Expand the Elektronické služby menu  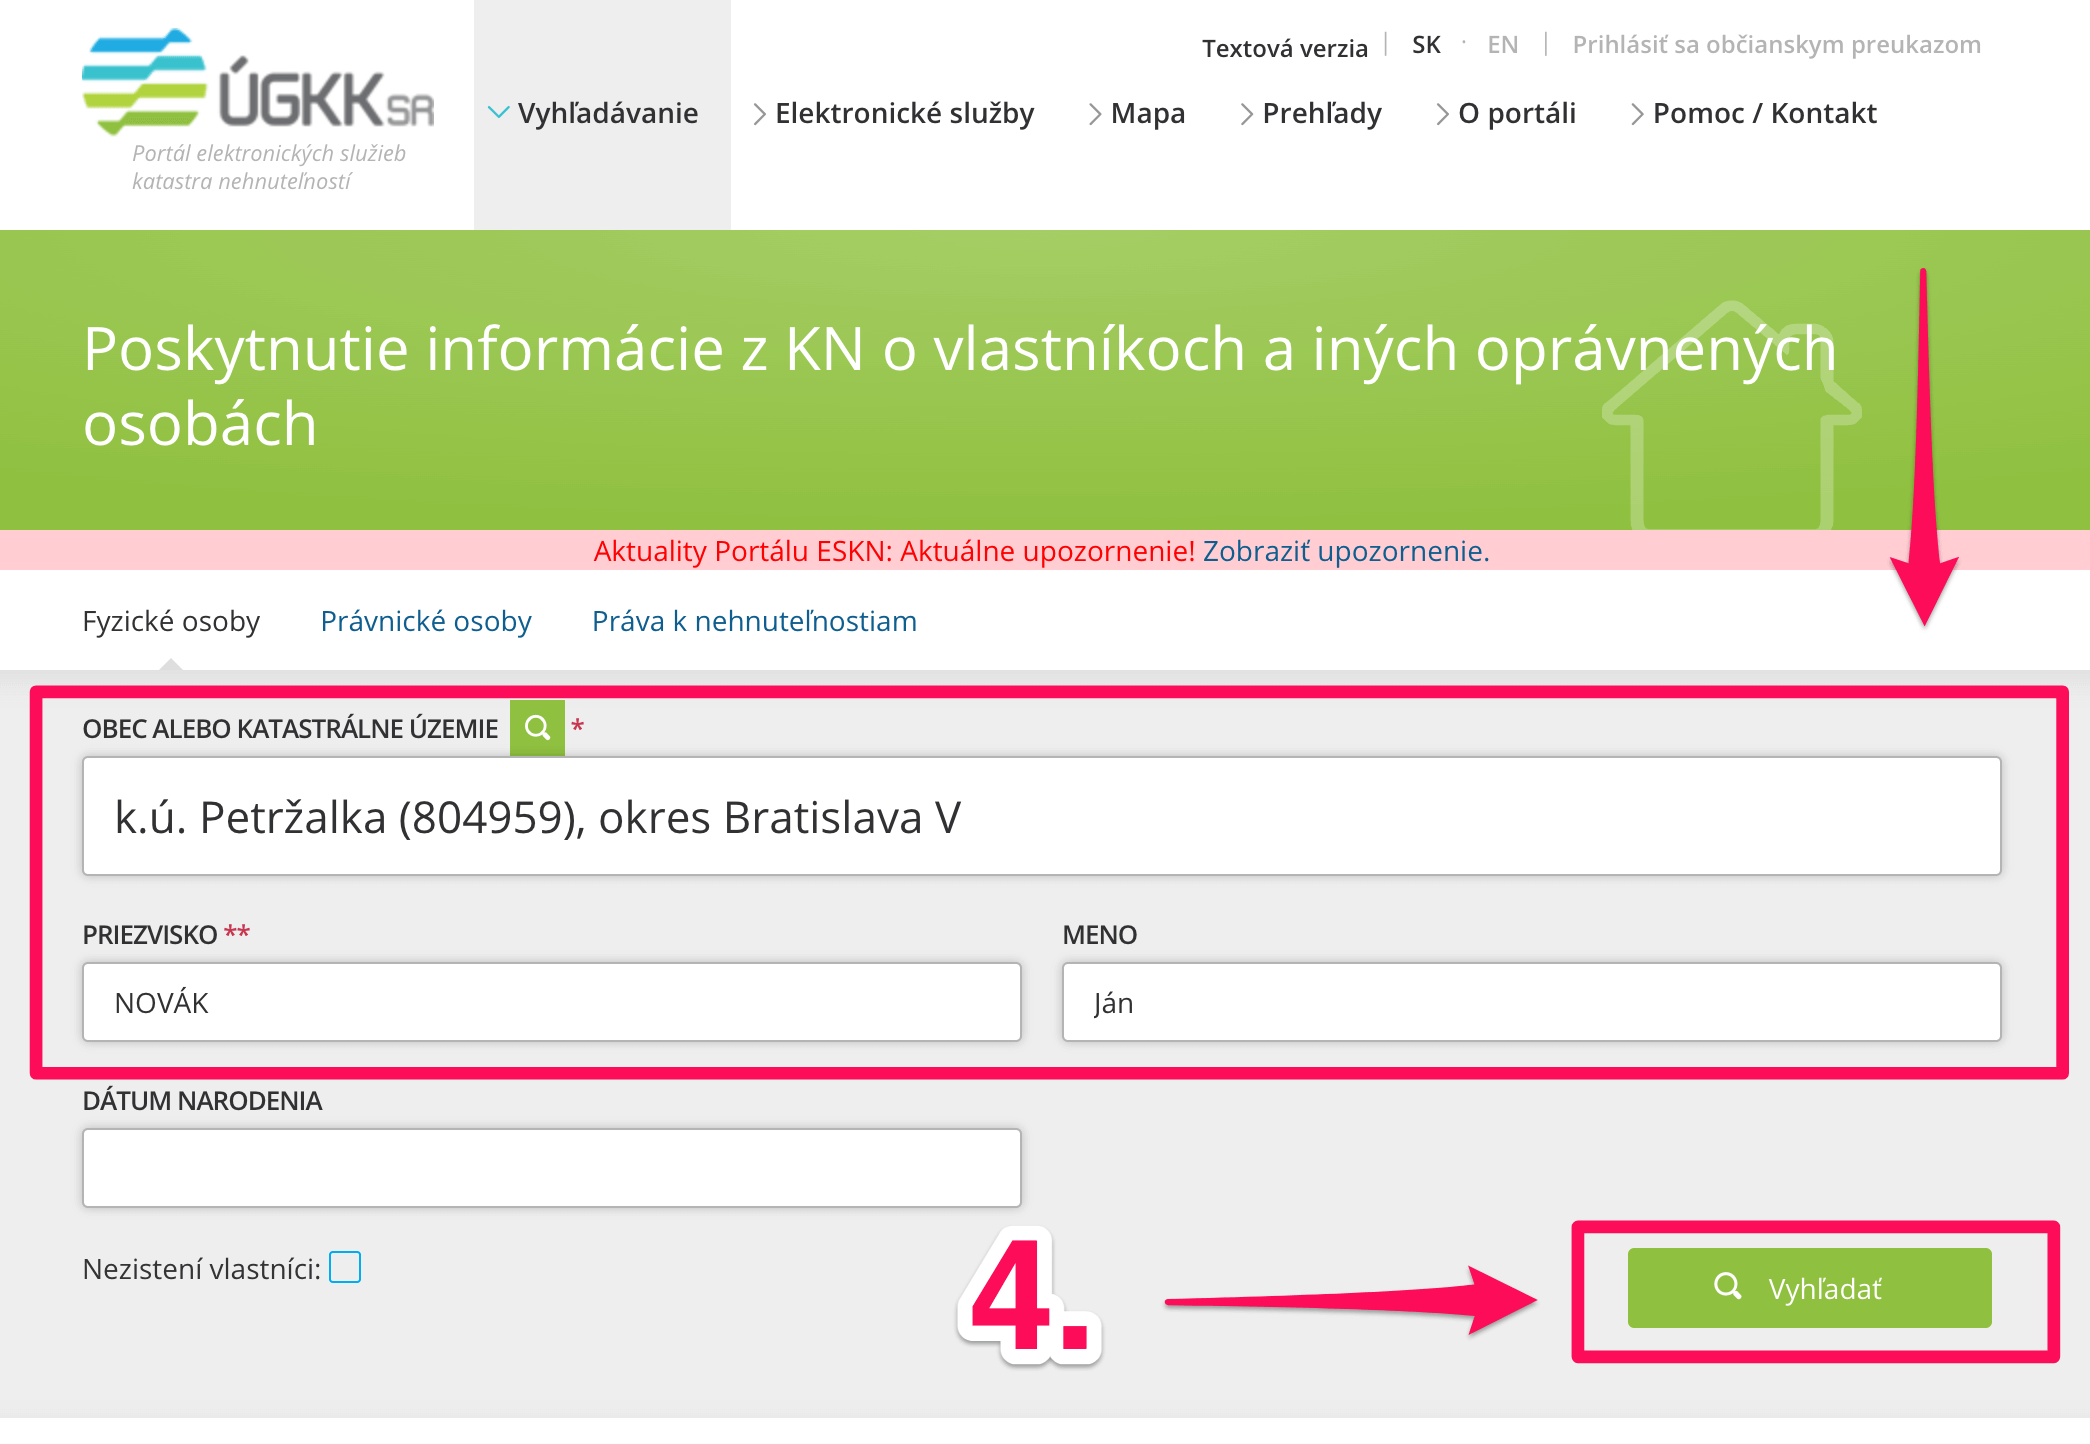point(893,113)
